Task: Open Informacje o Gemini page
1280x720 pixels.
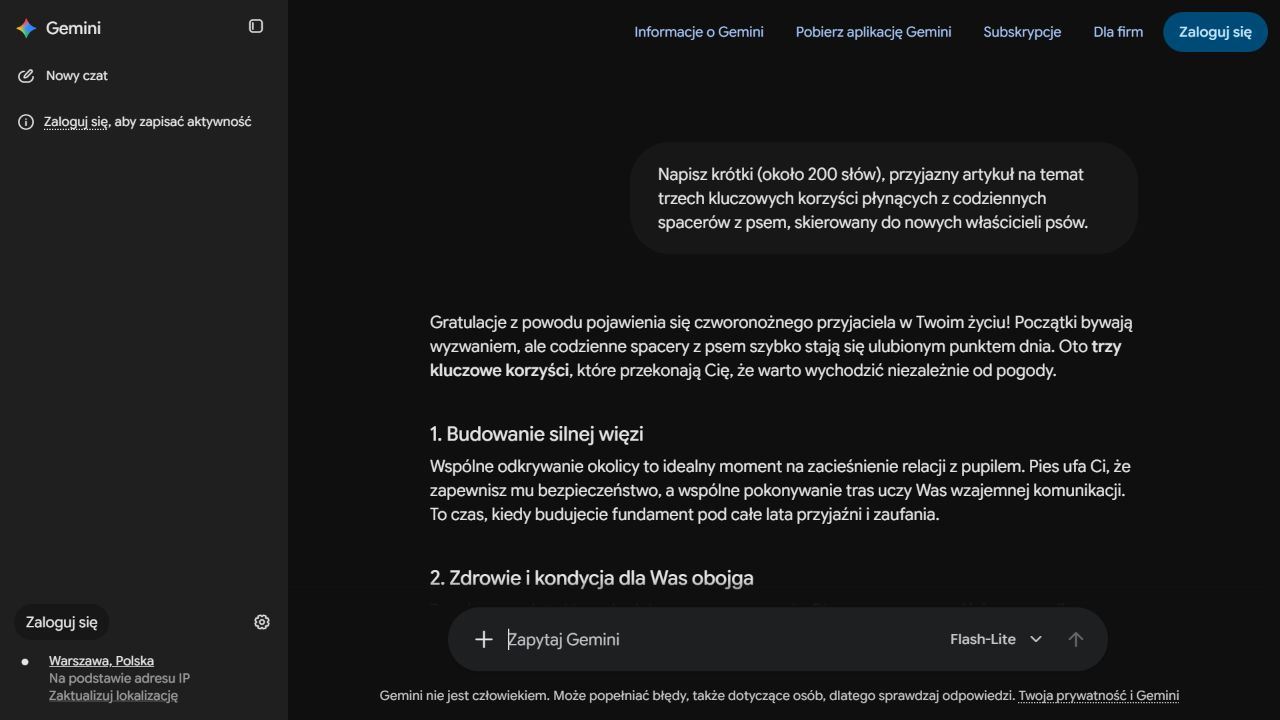Action: point(699,32)
